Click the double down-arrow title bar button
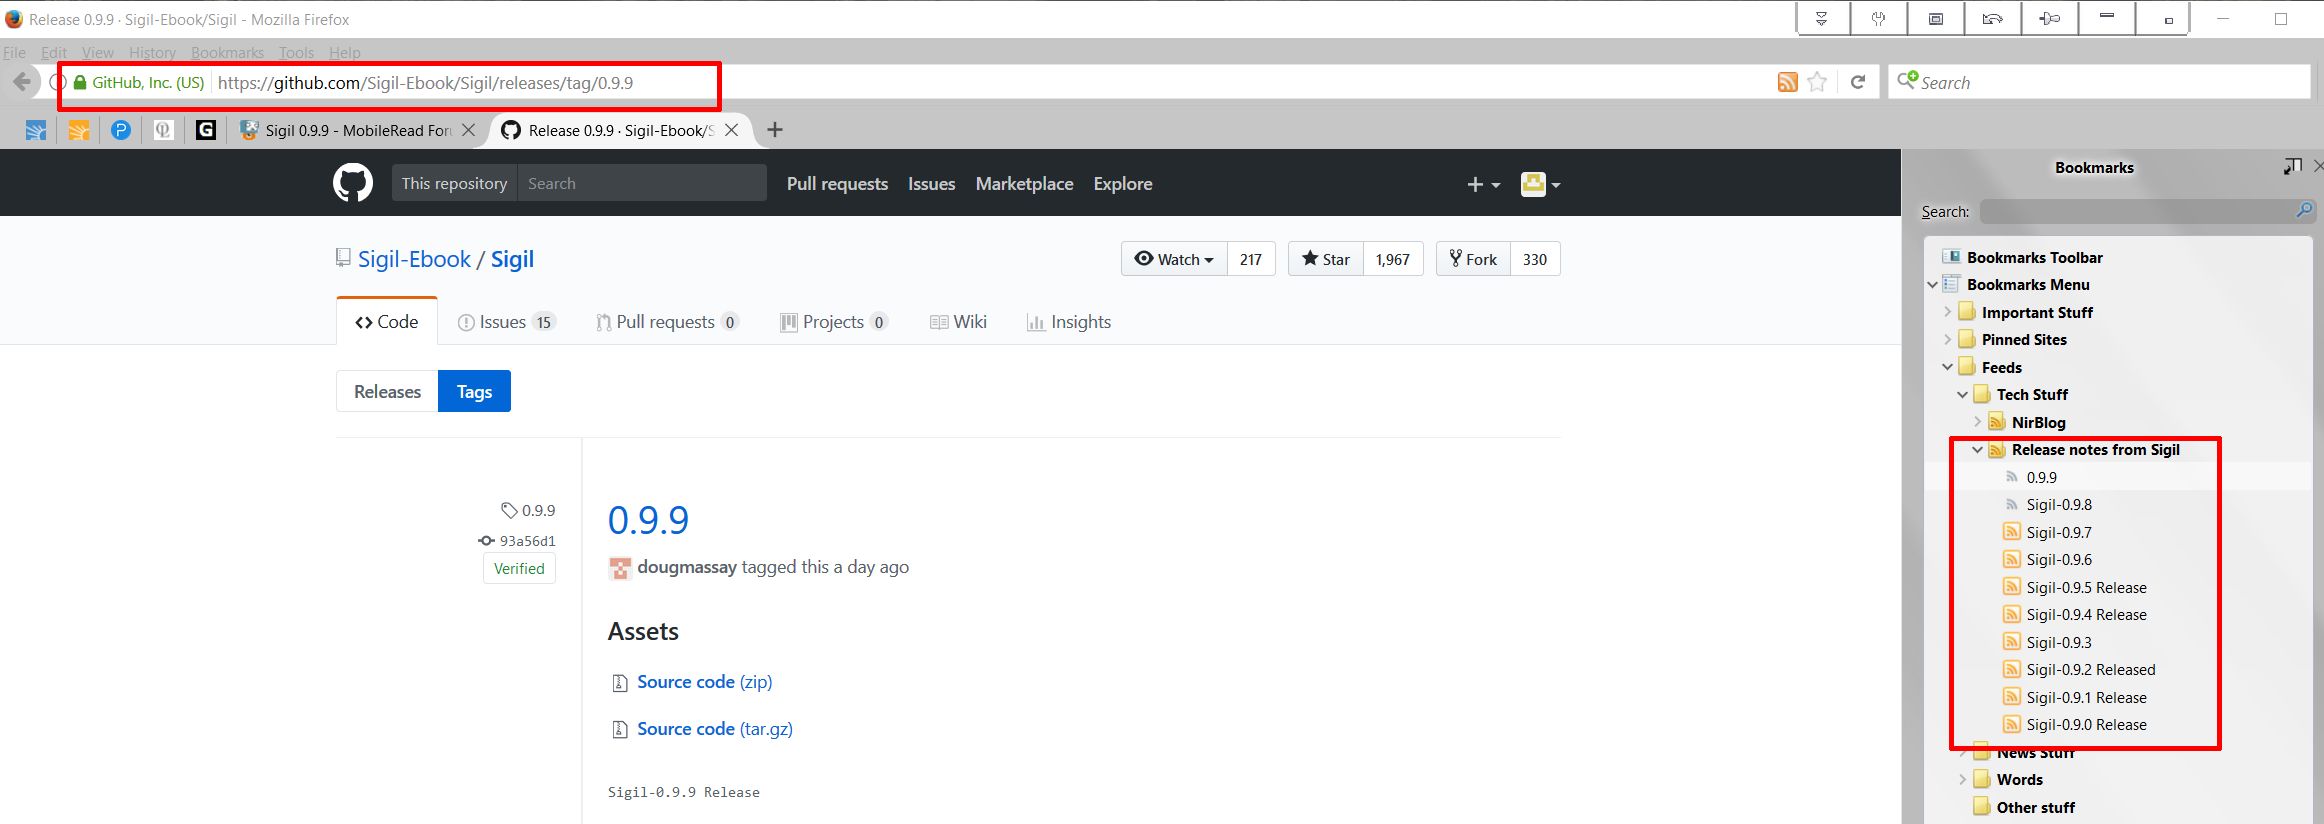The image size is (2324, 824). 1822,19
